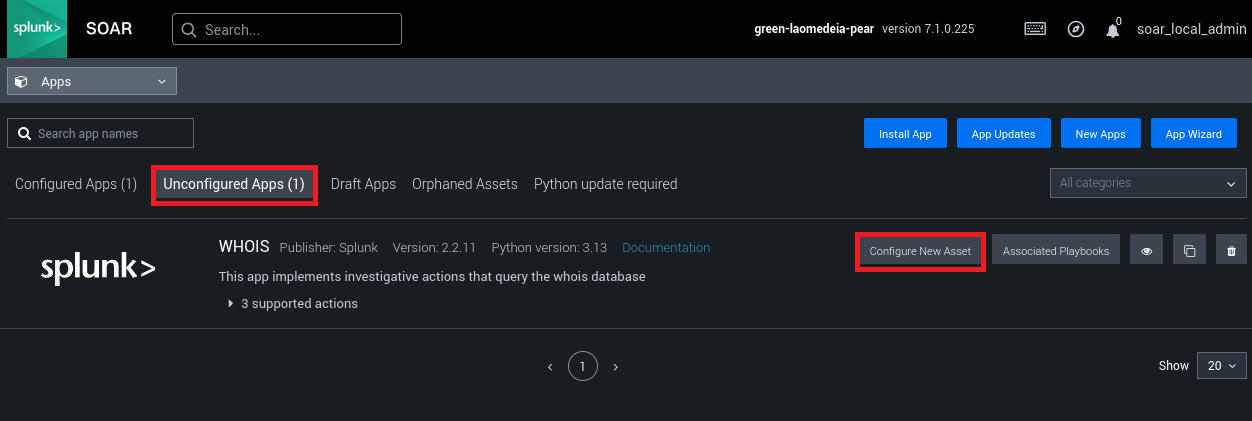Open the Apps navigation dropdown
The image size is (1252, 421).
coord(92,81)
